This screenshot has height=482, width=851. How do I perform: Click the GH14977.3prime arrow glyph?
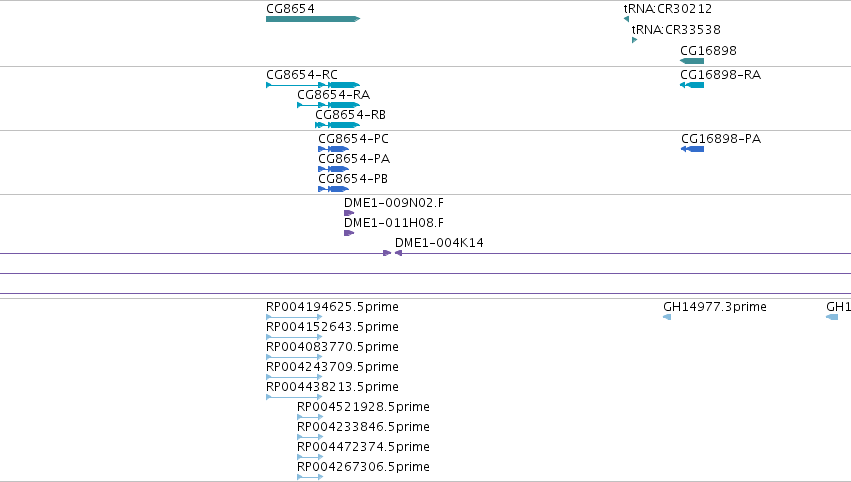coord(667,318)
